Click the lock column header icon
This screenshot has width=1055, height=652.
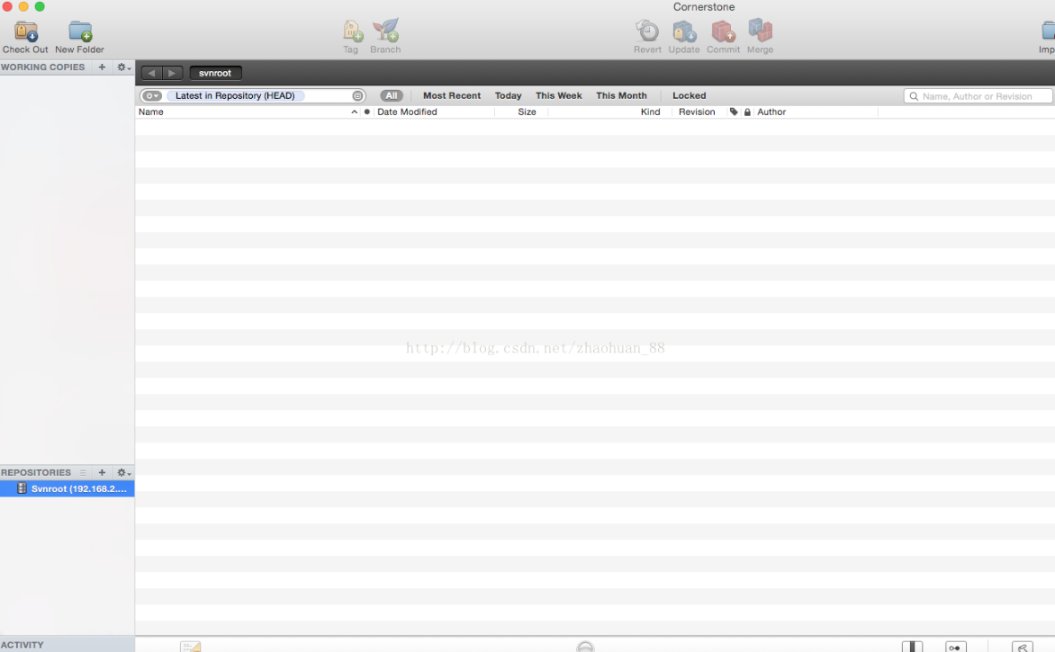point(747,112)
